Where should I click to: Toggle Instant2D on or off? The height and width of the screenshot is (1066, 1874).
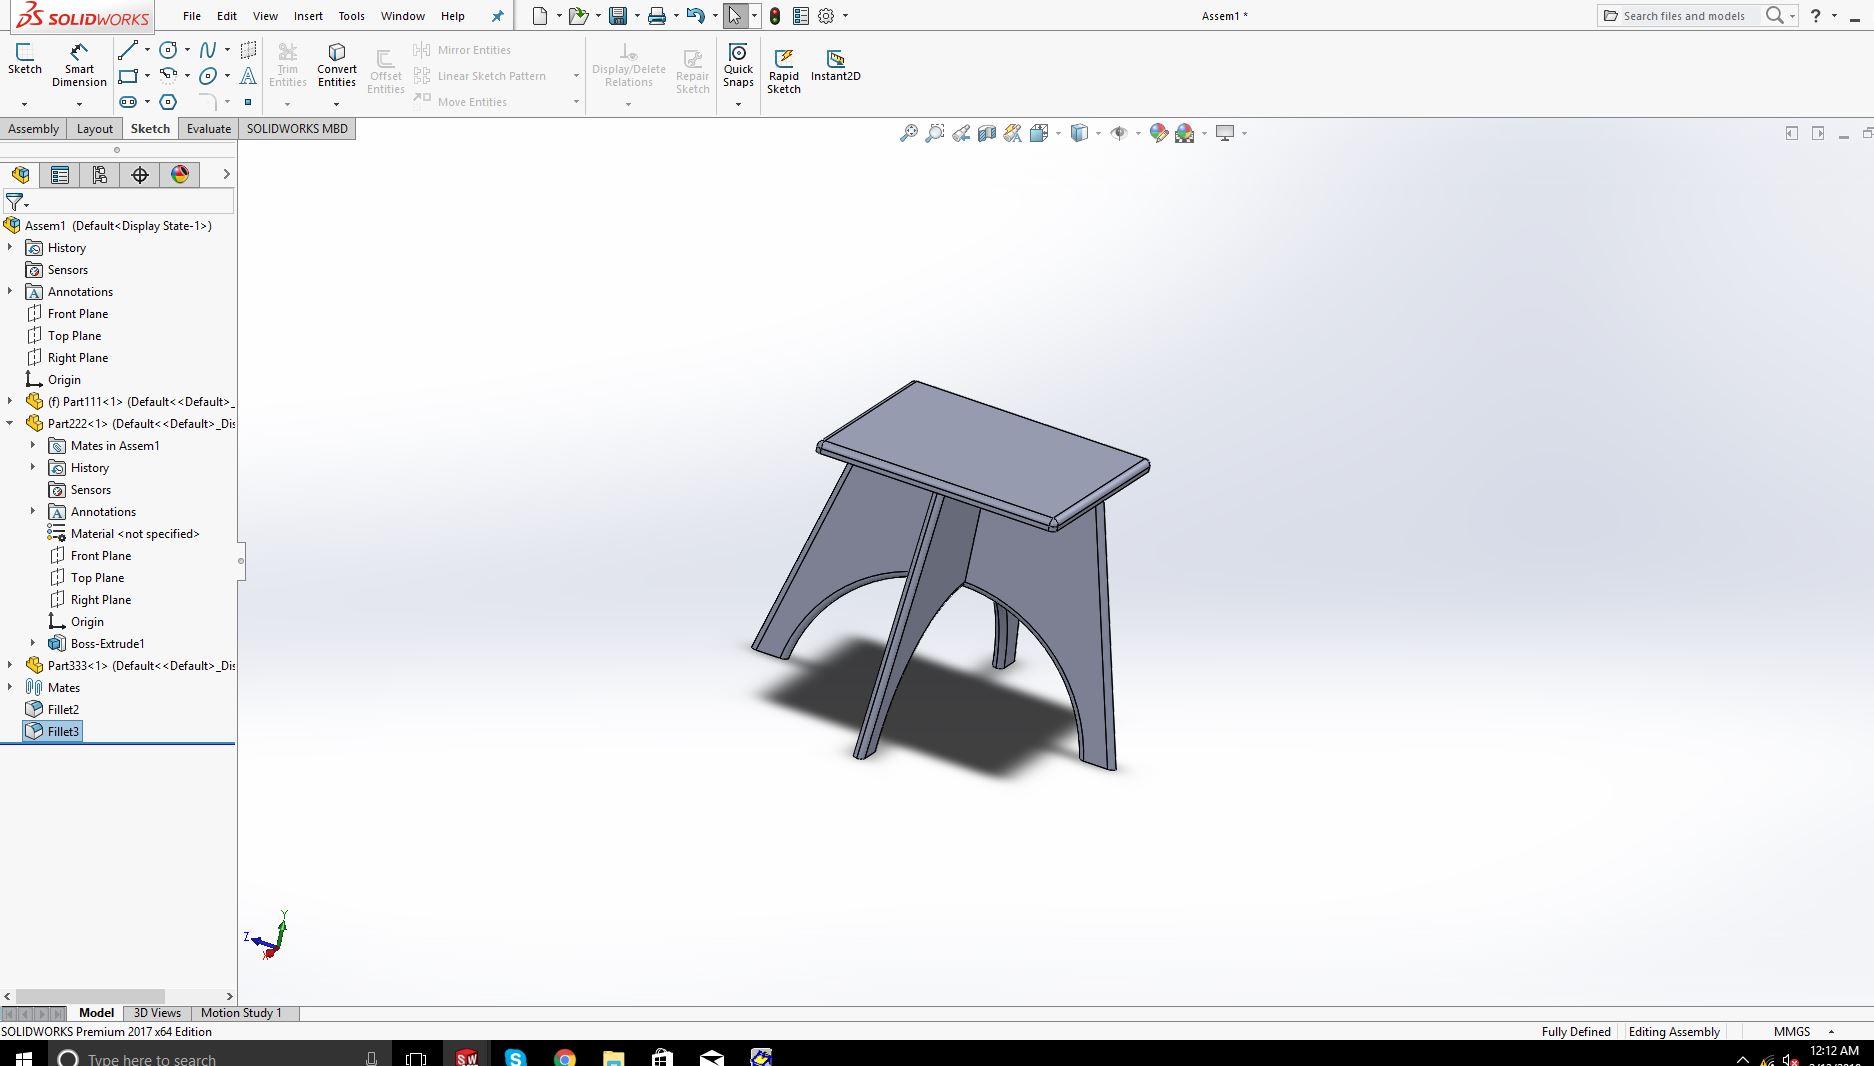[x=835, y=65]
